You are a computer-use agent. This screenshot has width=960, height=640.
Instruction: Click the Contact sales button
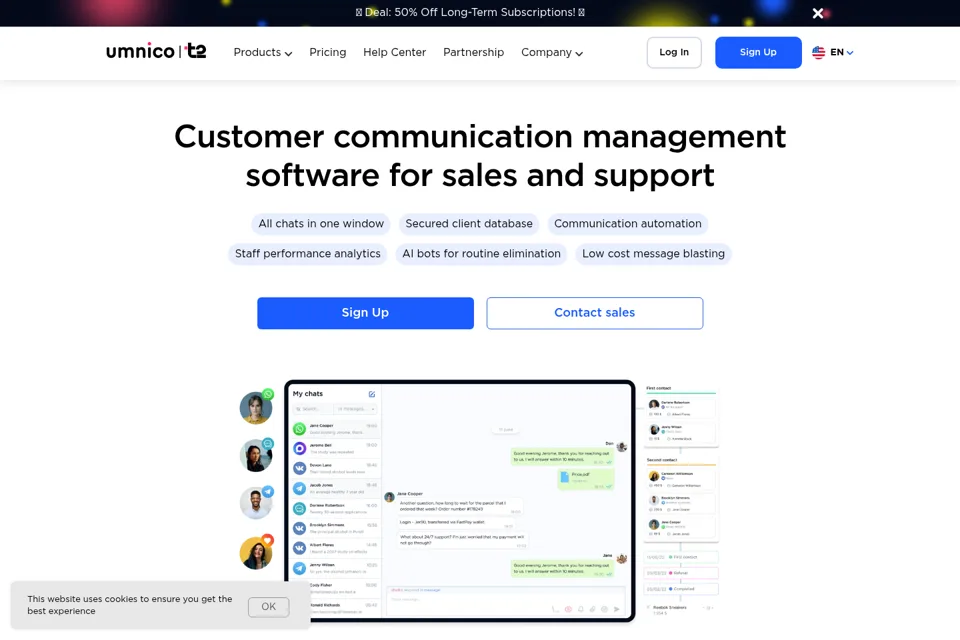(594, 313)
